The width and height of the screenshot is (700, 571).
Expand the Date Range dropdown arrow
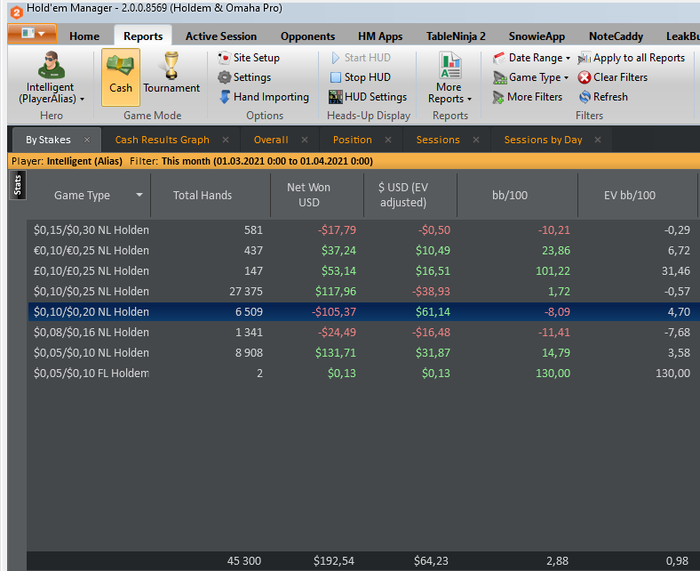coord(568,58)
